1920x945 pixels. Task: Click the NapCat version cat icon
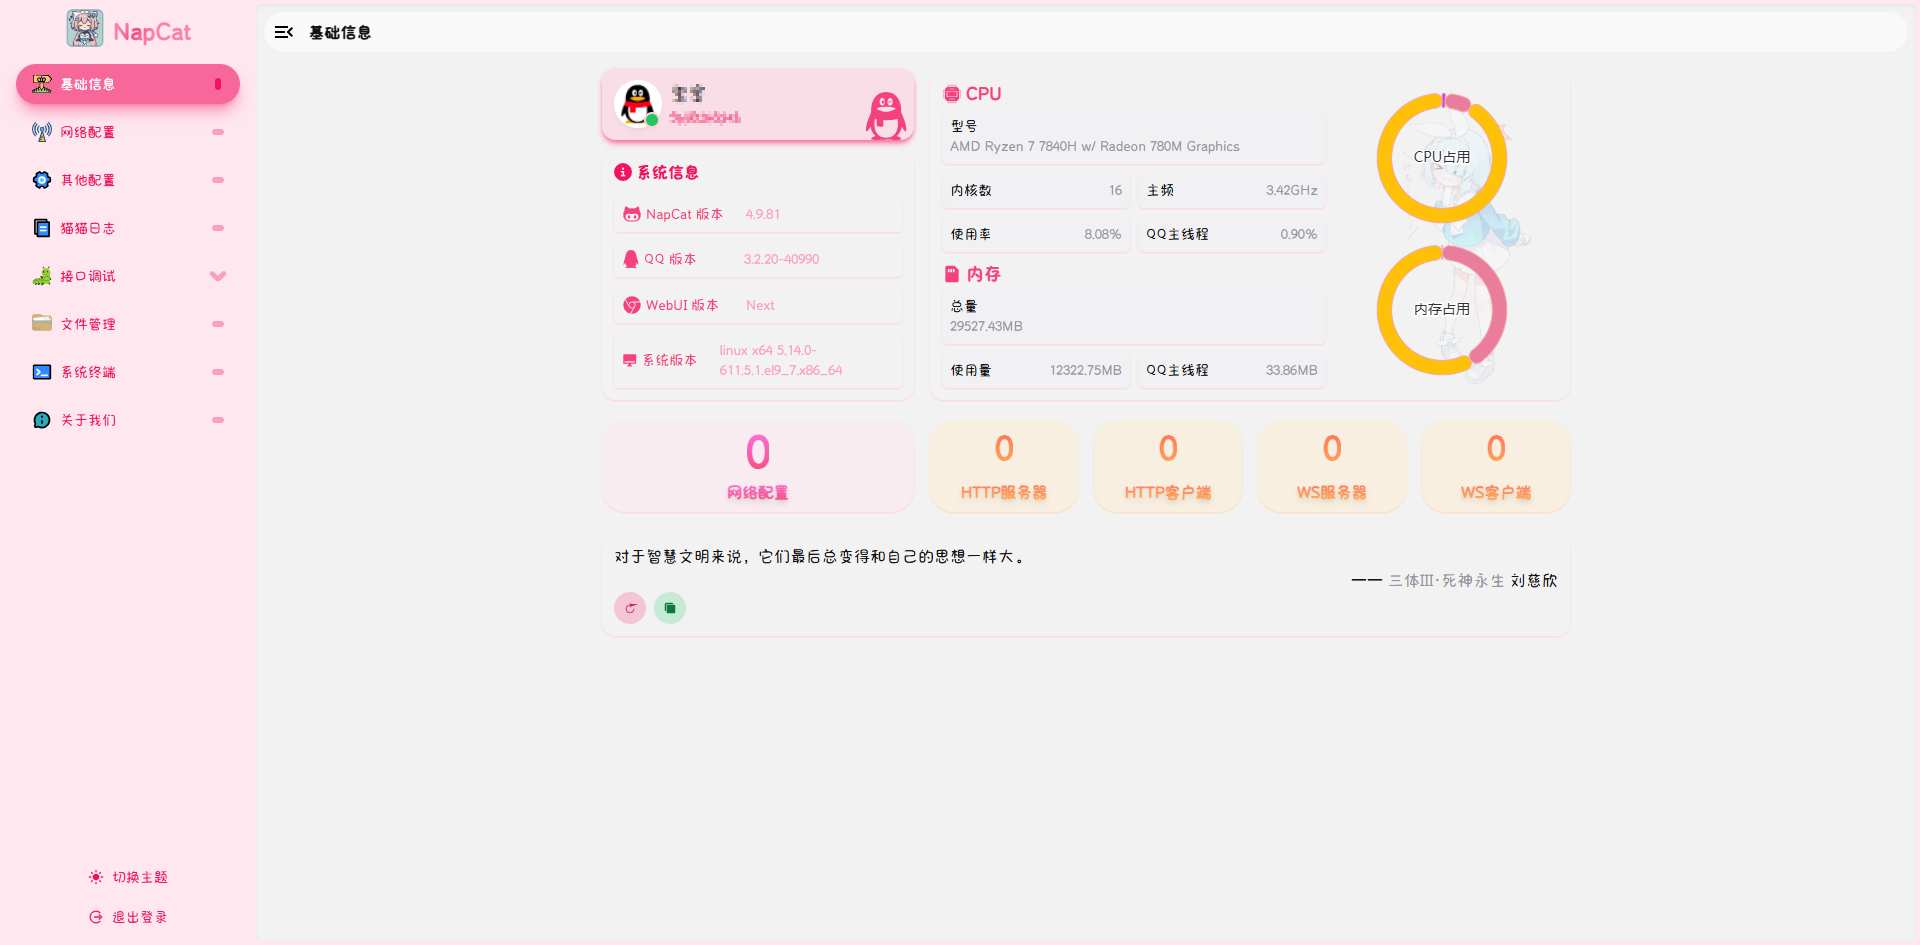(x=632, y=215)
